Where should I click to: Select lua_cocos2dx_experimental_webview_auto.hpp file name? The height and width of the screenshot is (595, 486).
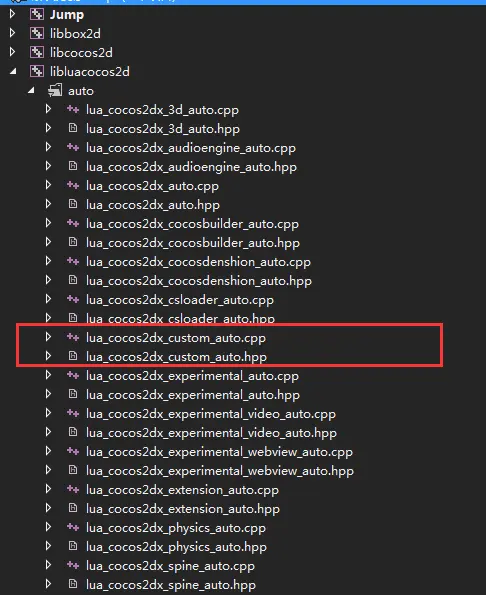[x=220, y=471]
